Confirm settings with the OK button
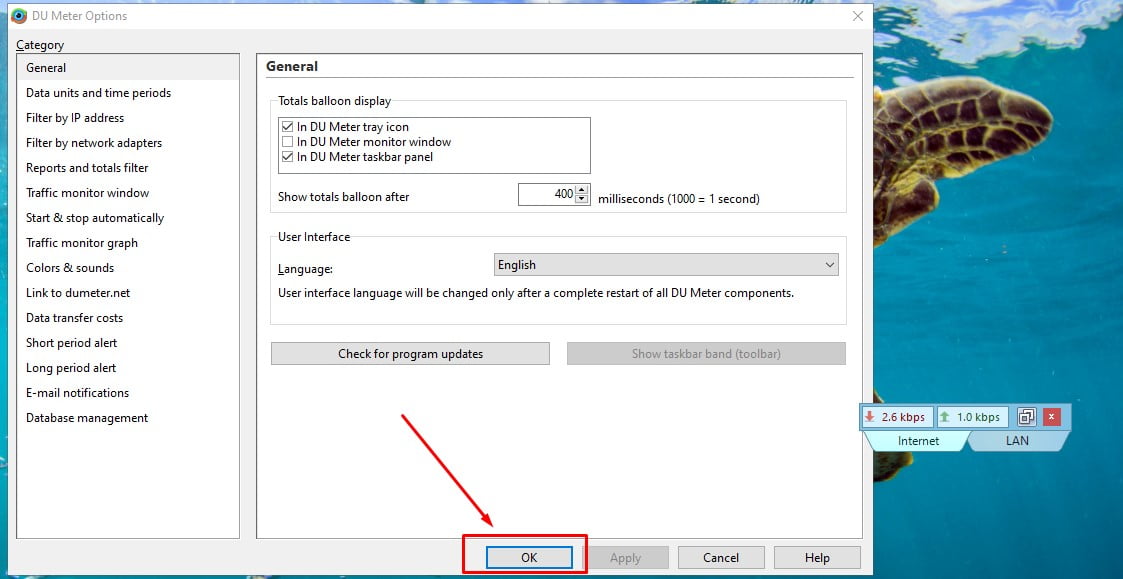Image resolution: width=1123 pixels, height=579 pixels. tap(529, 558)
